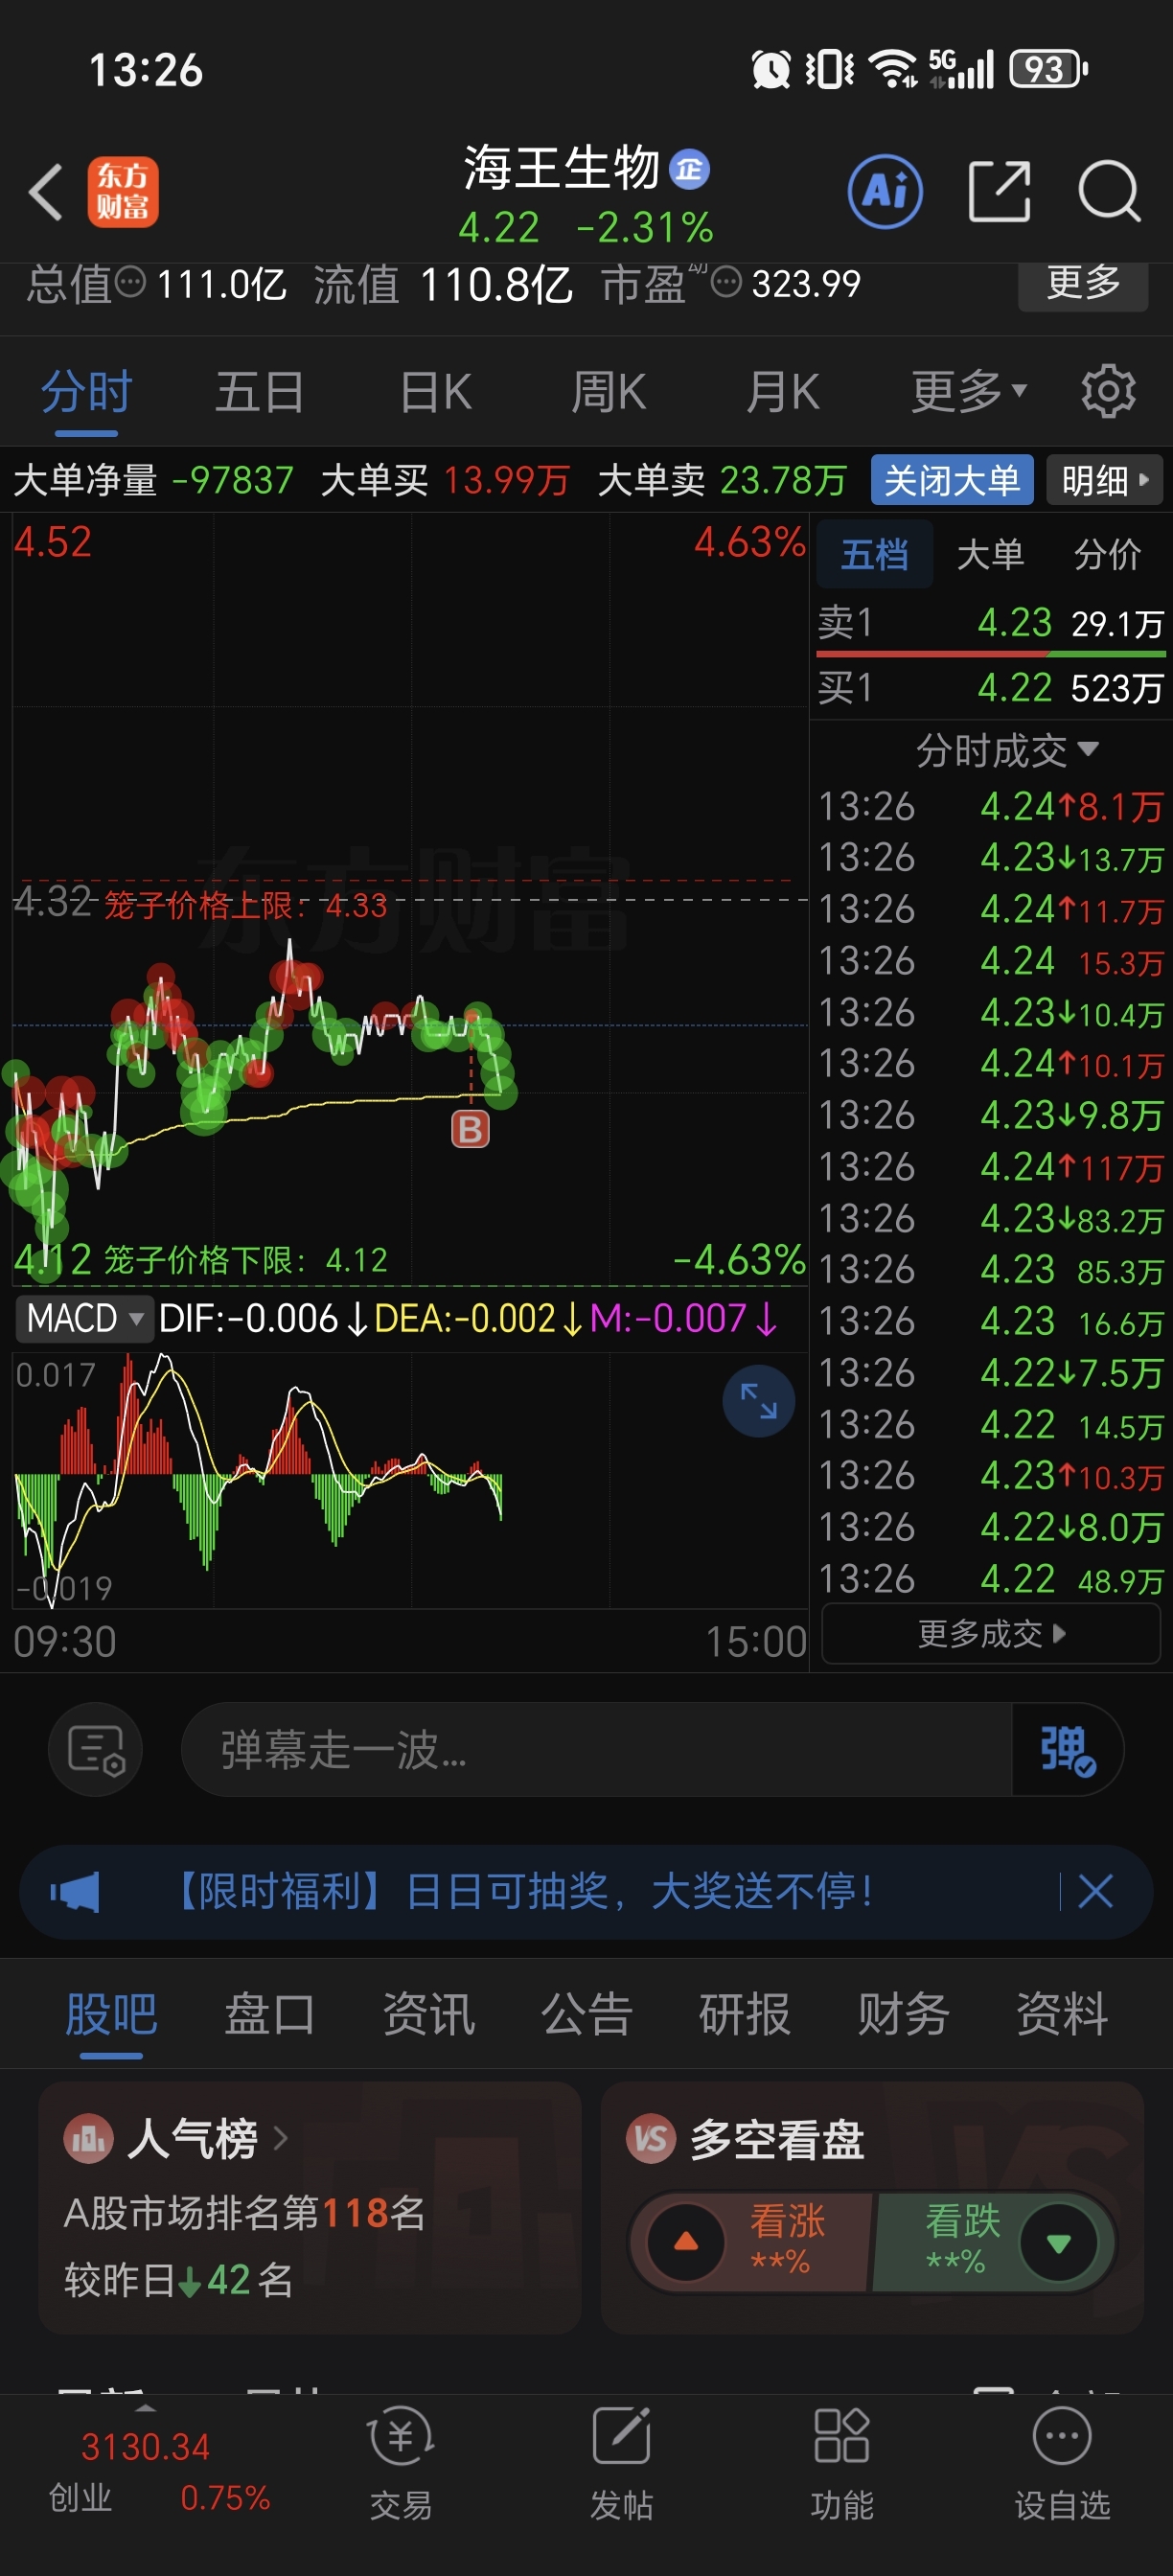Tap the info icon beside 总值
The image size is (1173, 2576).
(x=131, y=283)
